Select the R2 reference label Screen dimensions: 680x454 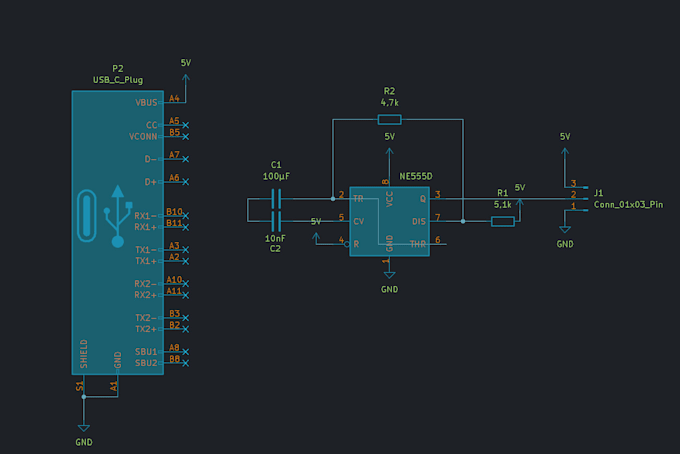pyautogui.click(x=389, y=91)
